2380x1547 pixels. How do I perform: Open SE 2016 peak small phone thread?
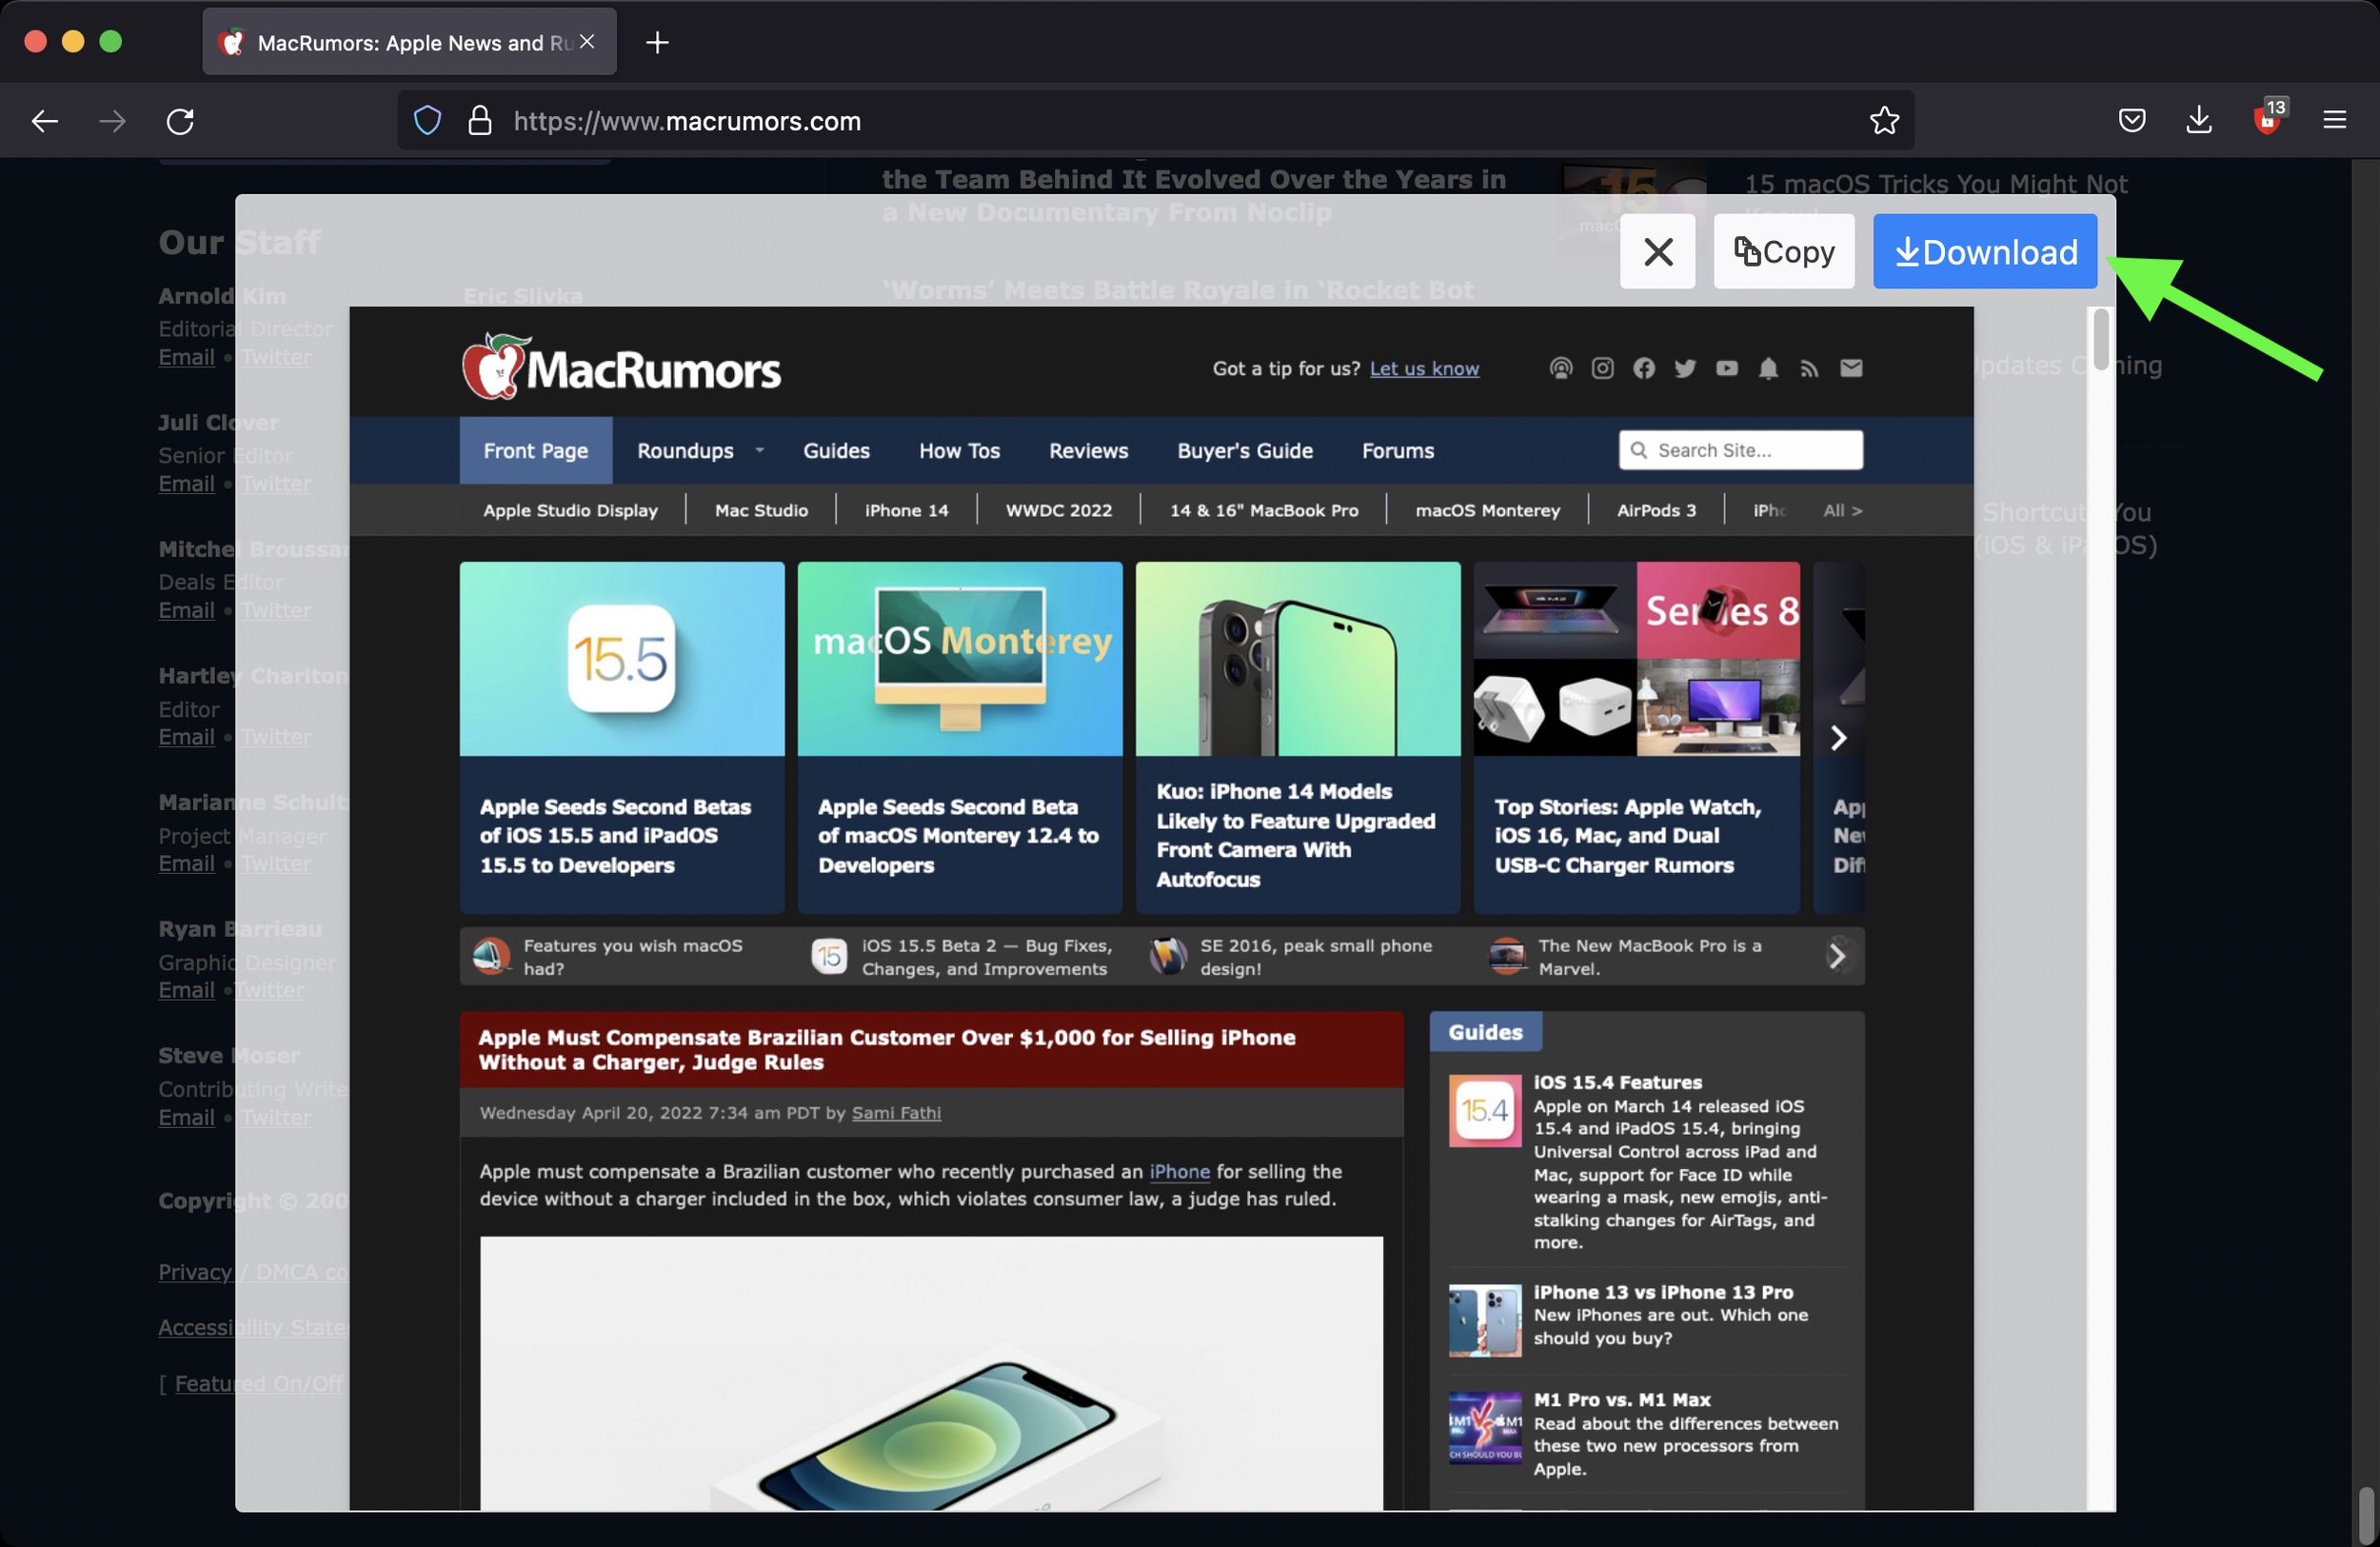pyautogui.click(x=1316, y=957)
